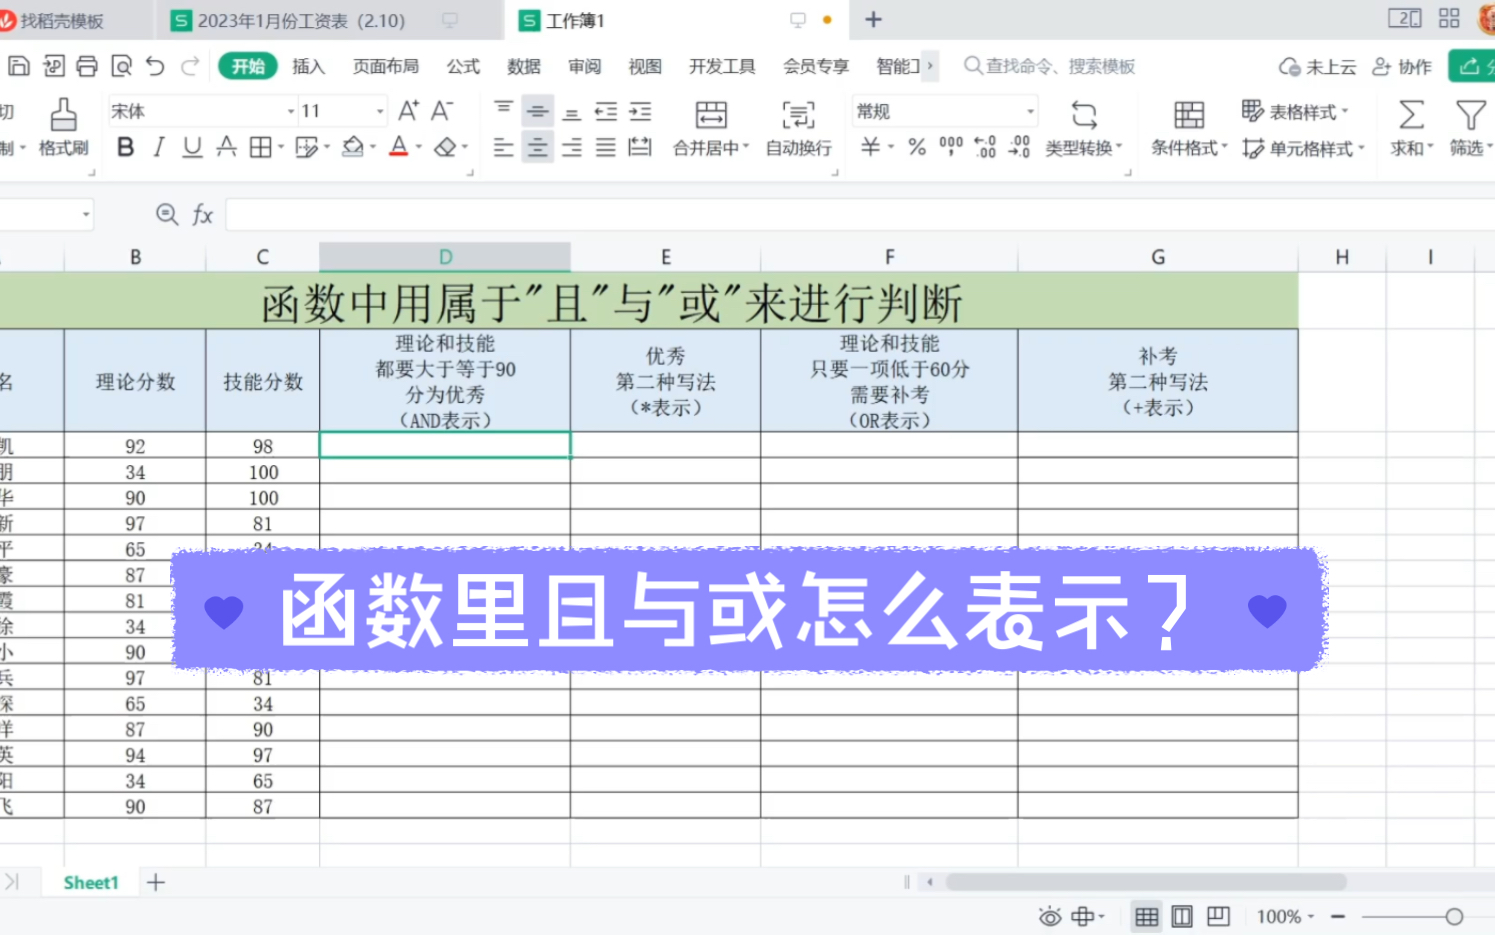Decrease font size with A- icon
This screenshot has width=1495, height=935.
pos(442,111)
